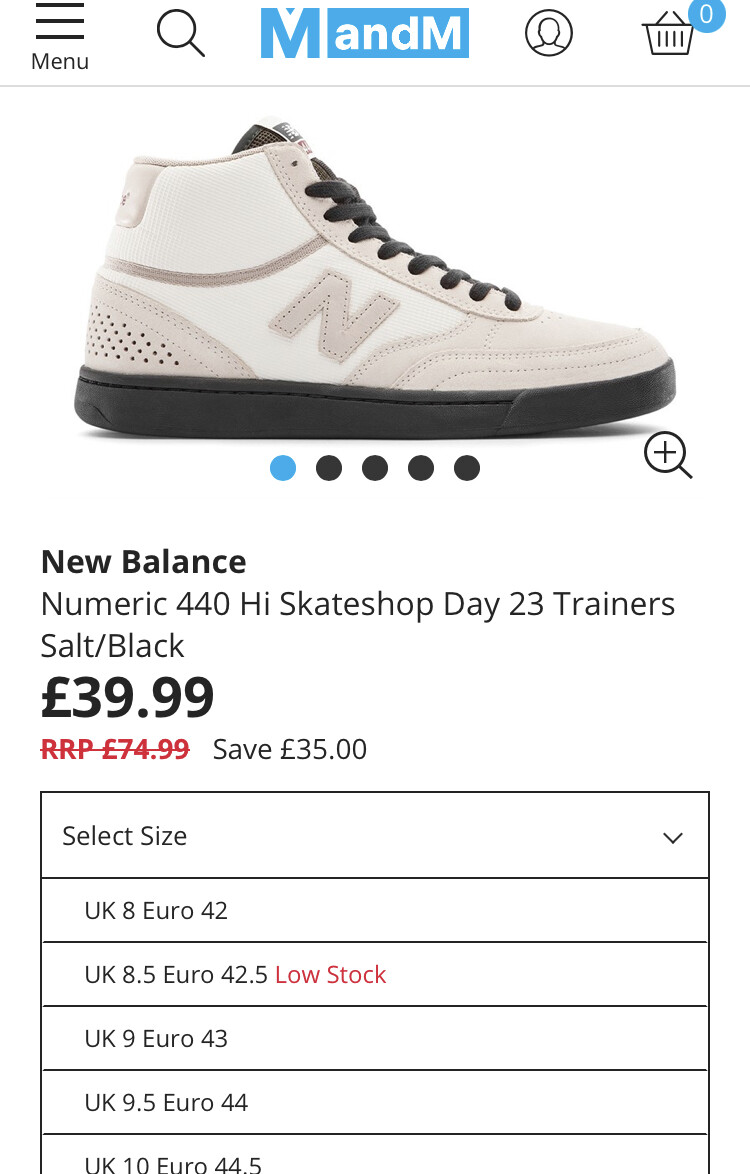Tap the search magnifier icon
Image resolution: width=750 pixels, height=1174 pixels.
[x=181, y=34]
